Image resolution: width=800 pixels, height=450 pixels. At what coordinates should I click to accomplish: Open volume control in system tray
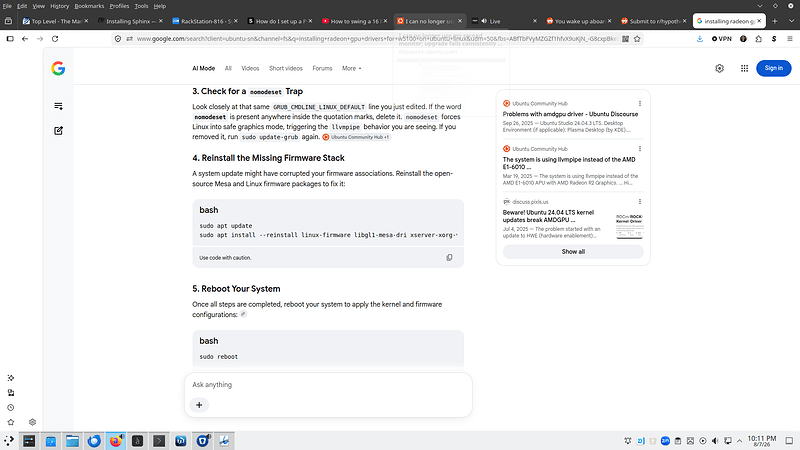(x=715, y=441)
